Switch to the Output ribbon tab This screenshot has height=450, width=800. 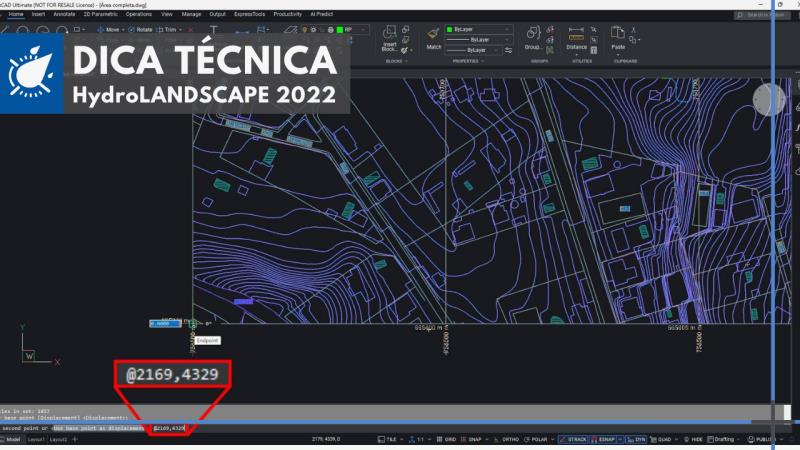tap(217, 14)
